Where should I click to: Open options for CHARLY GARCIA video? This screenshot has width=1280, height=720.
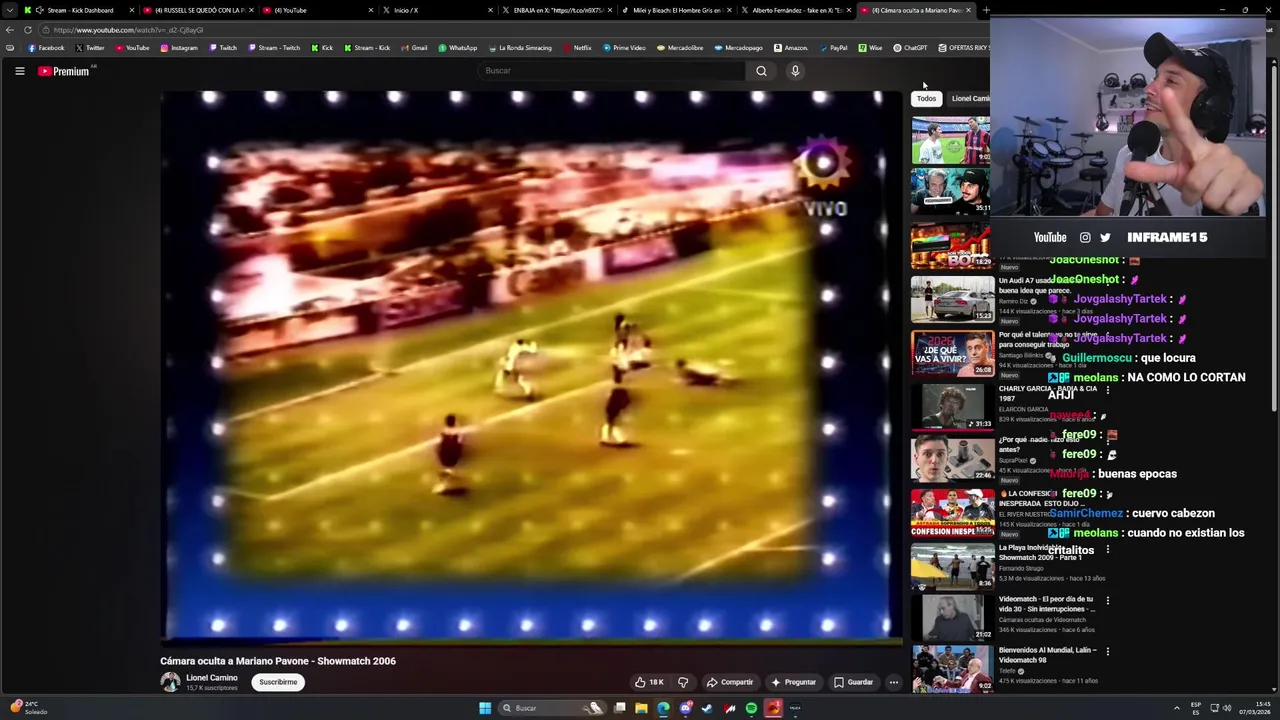(1107, 391)
